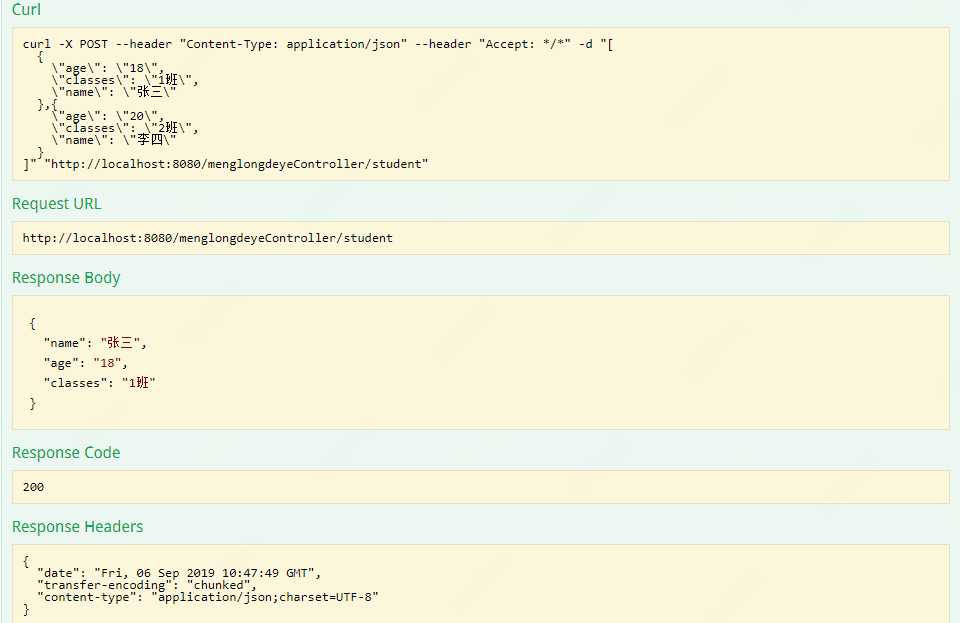The image size is (960, 623).
Task: Click the 200 response code value
Action: pyautogui.click(x=33, y=487)
